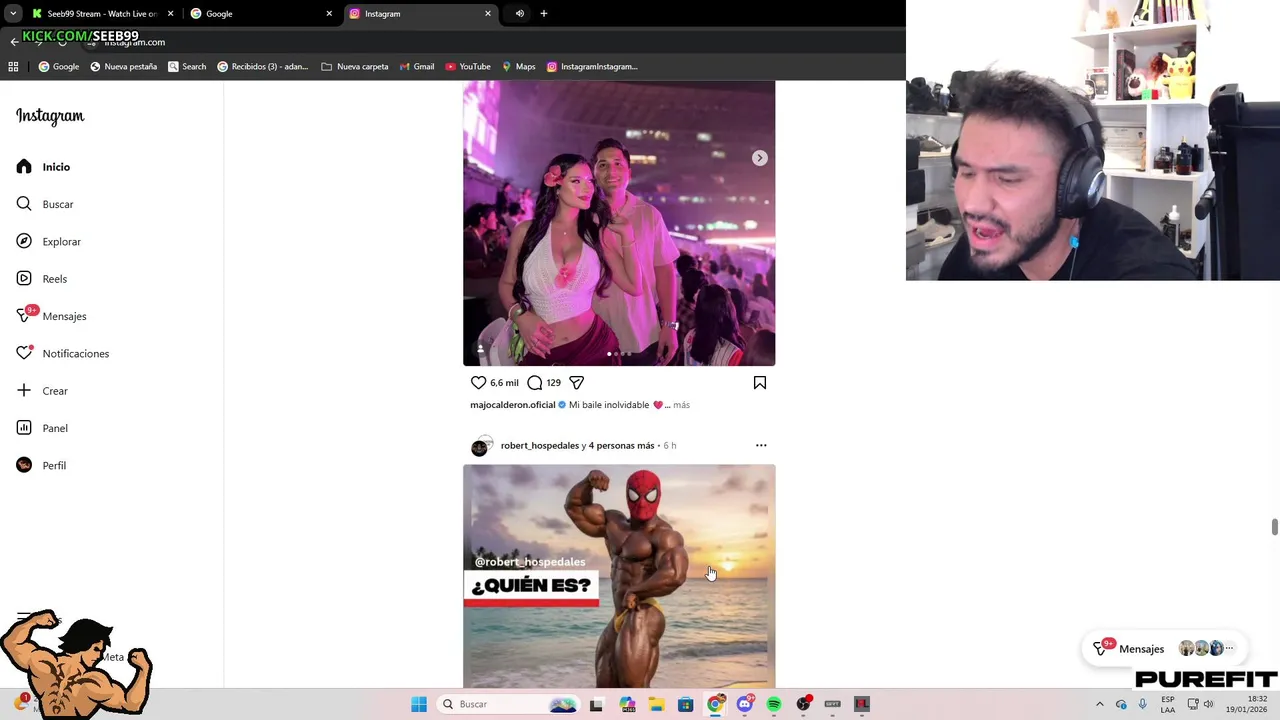The height and width of the screenshot is (720, 1280).
Task: Open robert_hospedales profile link
Action: [x=540, y=445]
